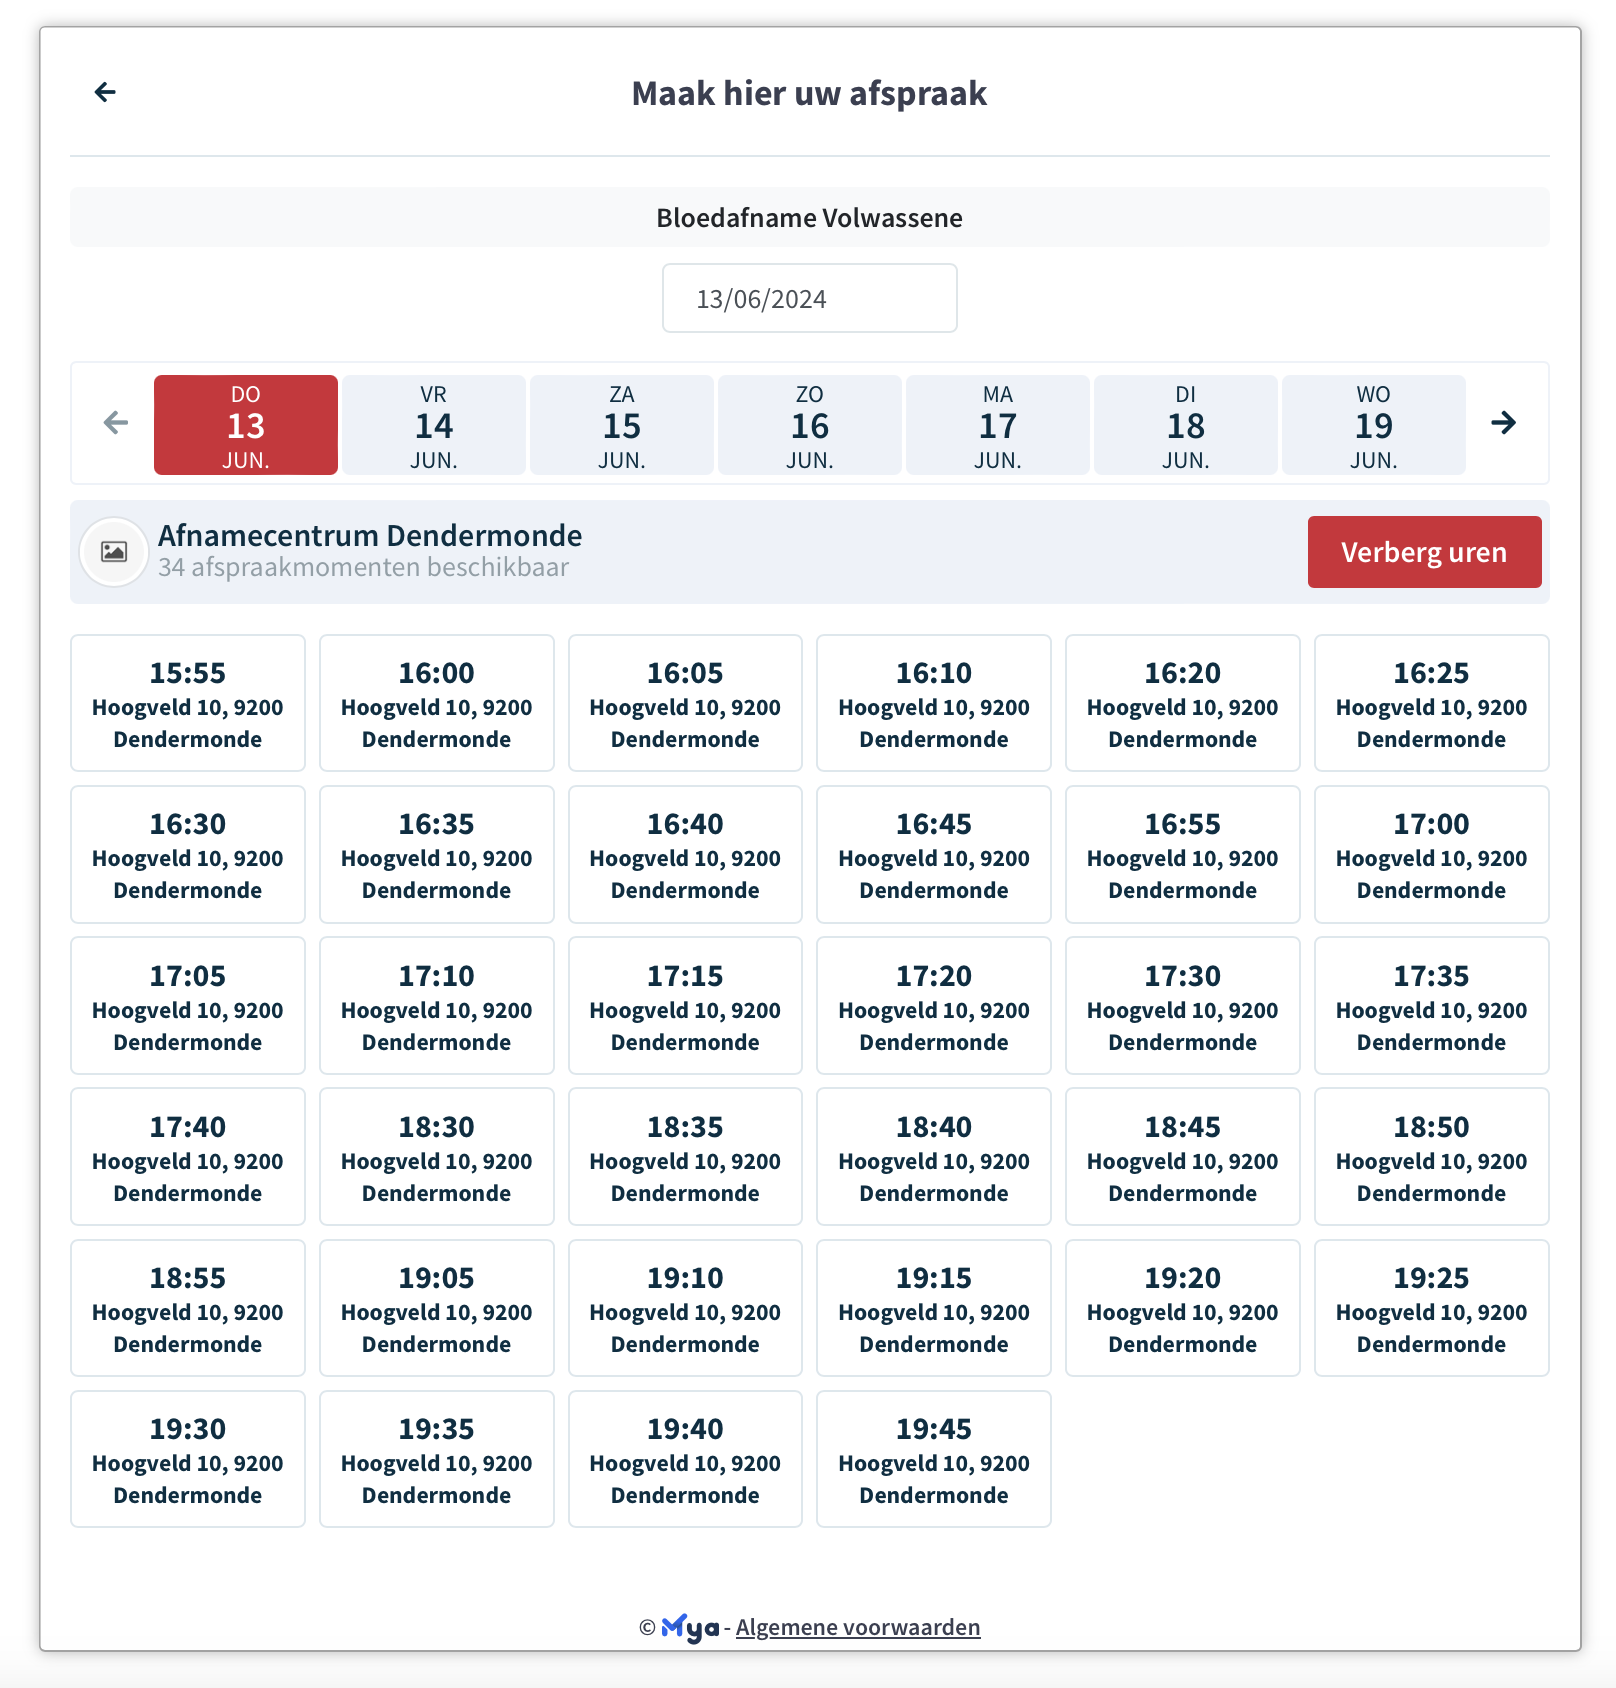Open the Algemene voorwaarden link
The width and height of the screenshot is (1616, 1688).
coord(856,1627)
